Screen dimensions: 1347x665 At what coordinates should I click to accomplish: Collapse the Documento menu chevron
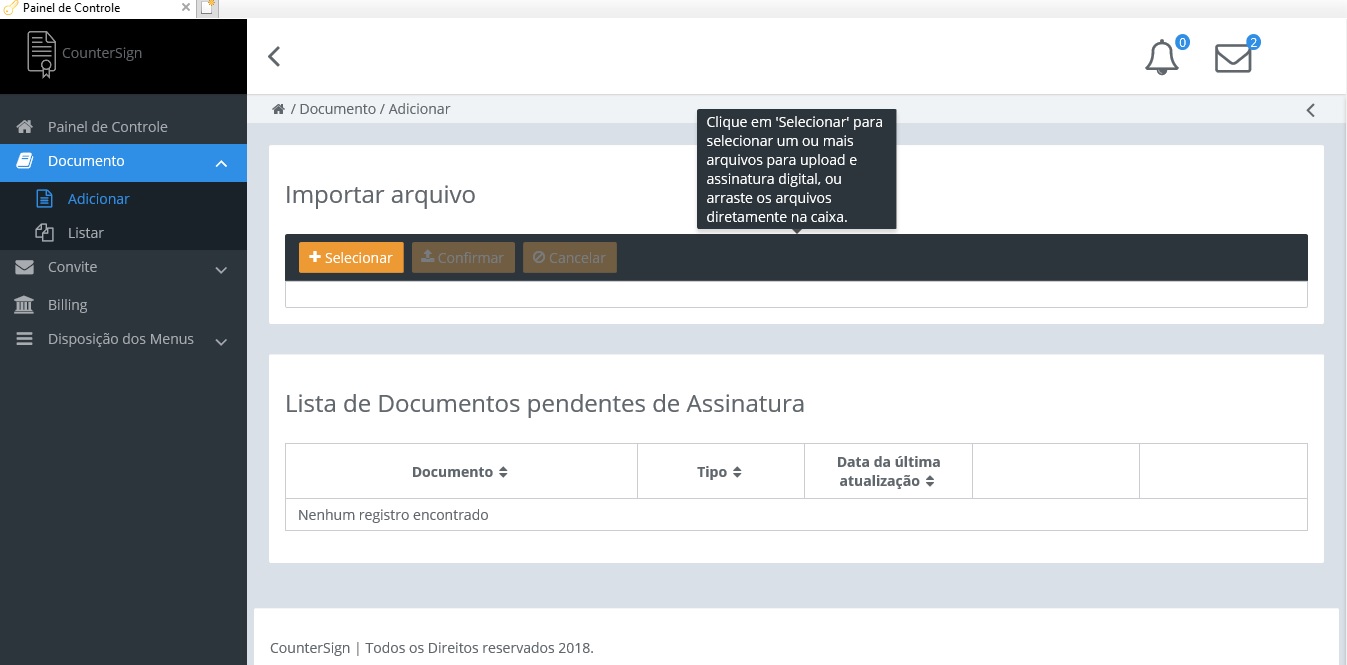coord(221,163)
